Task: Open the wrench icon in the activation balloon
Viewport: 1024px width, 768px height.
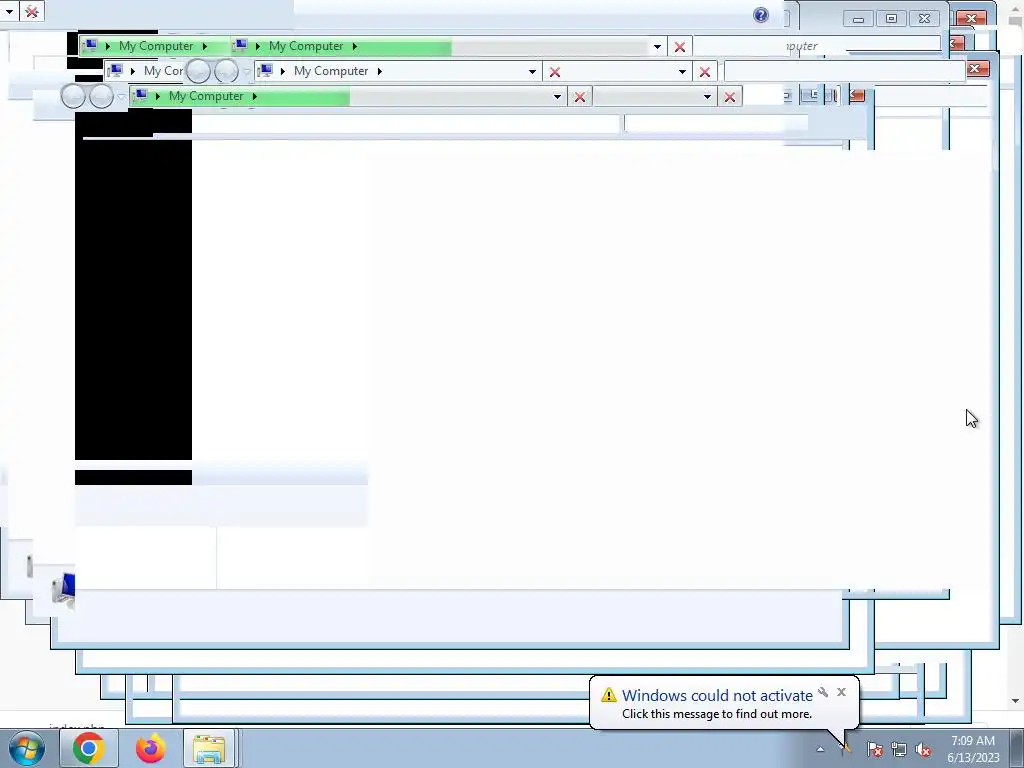Action: pyautogui.click(x=823, y=692)
